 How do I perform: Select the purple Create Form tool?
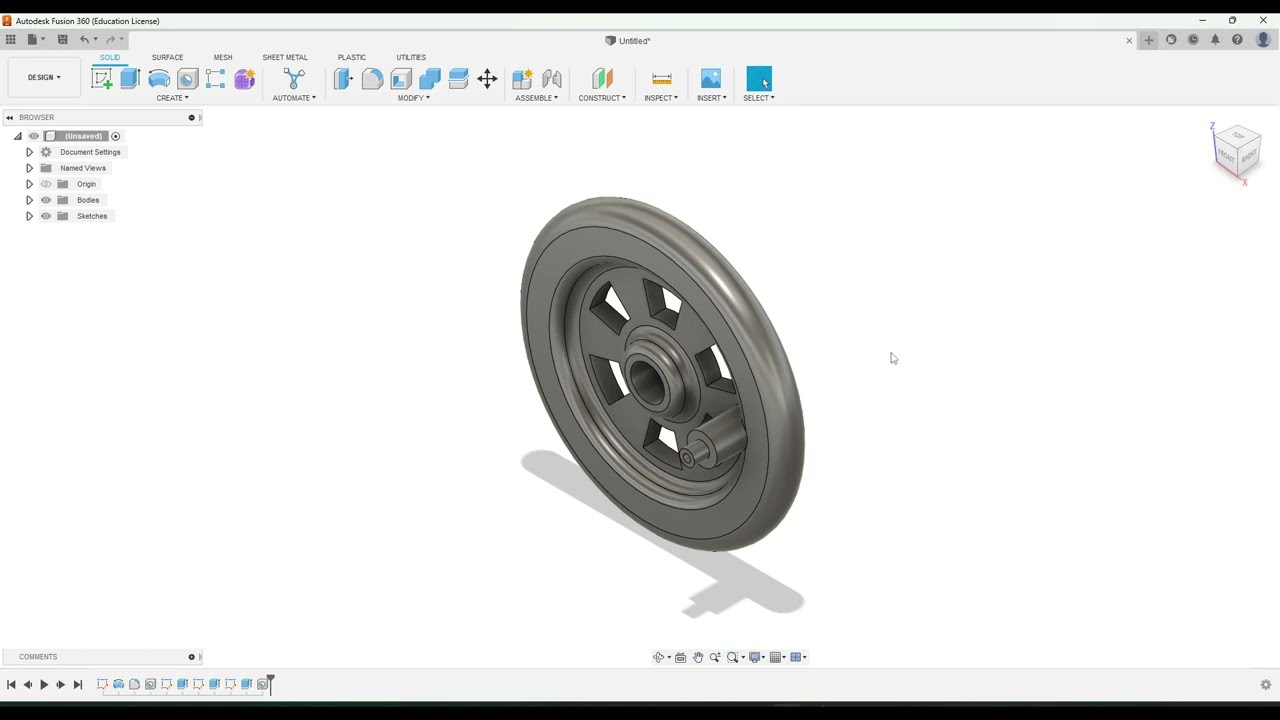point(245,79)
